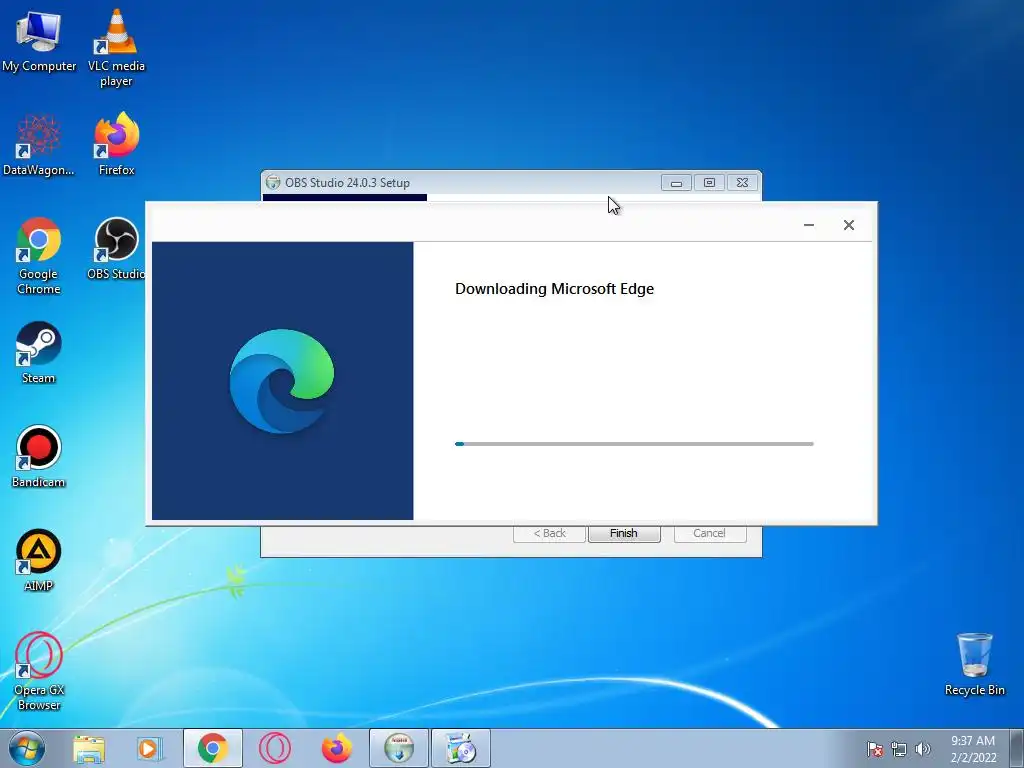Screen dimensions: 1024x768
Task: Launch Bandicam desktop shortcut
Action: (x=39, y=456)
